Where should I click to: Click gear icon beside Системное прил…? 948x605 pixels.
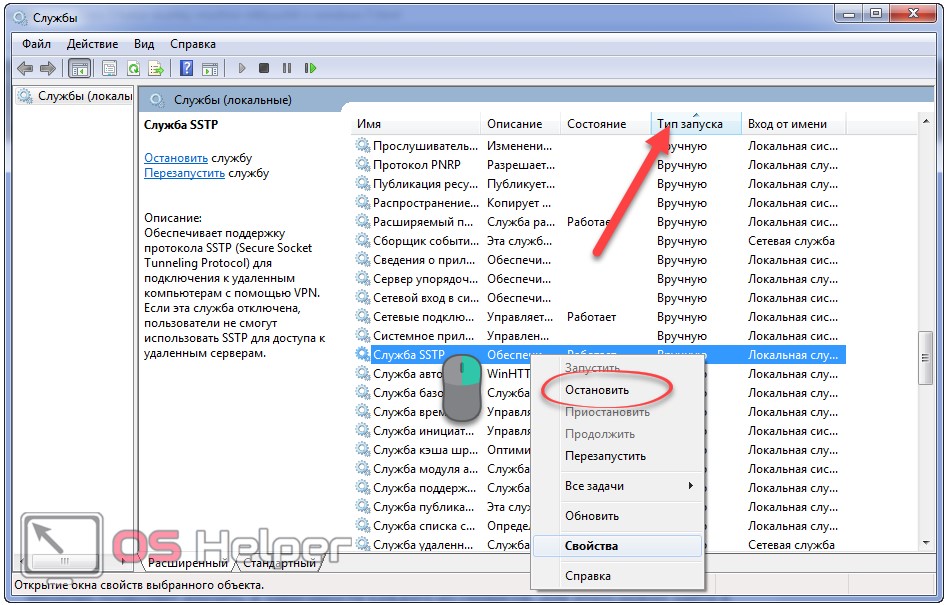tap(362, 335)
